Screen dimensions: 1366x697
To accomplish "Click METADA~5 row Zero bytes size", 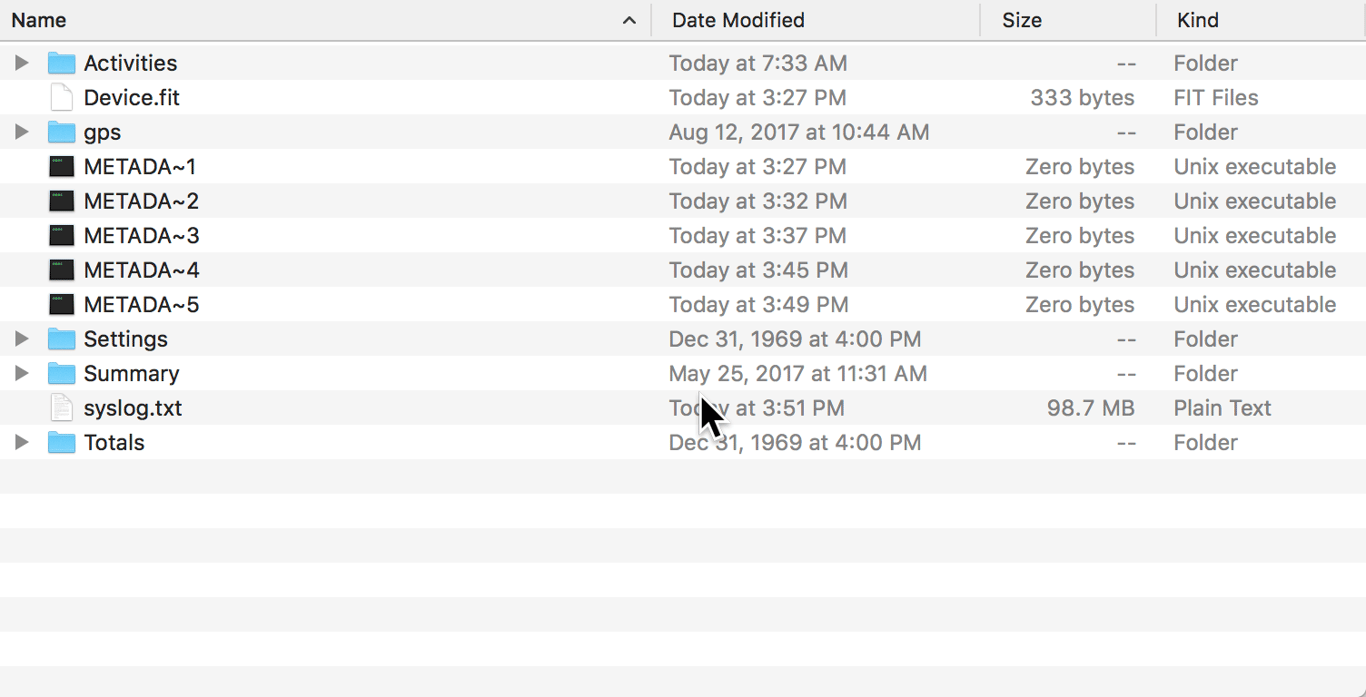I will click(1080, 305).
